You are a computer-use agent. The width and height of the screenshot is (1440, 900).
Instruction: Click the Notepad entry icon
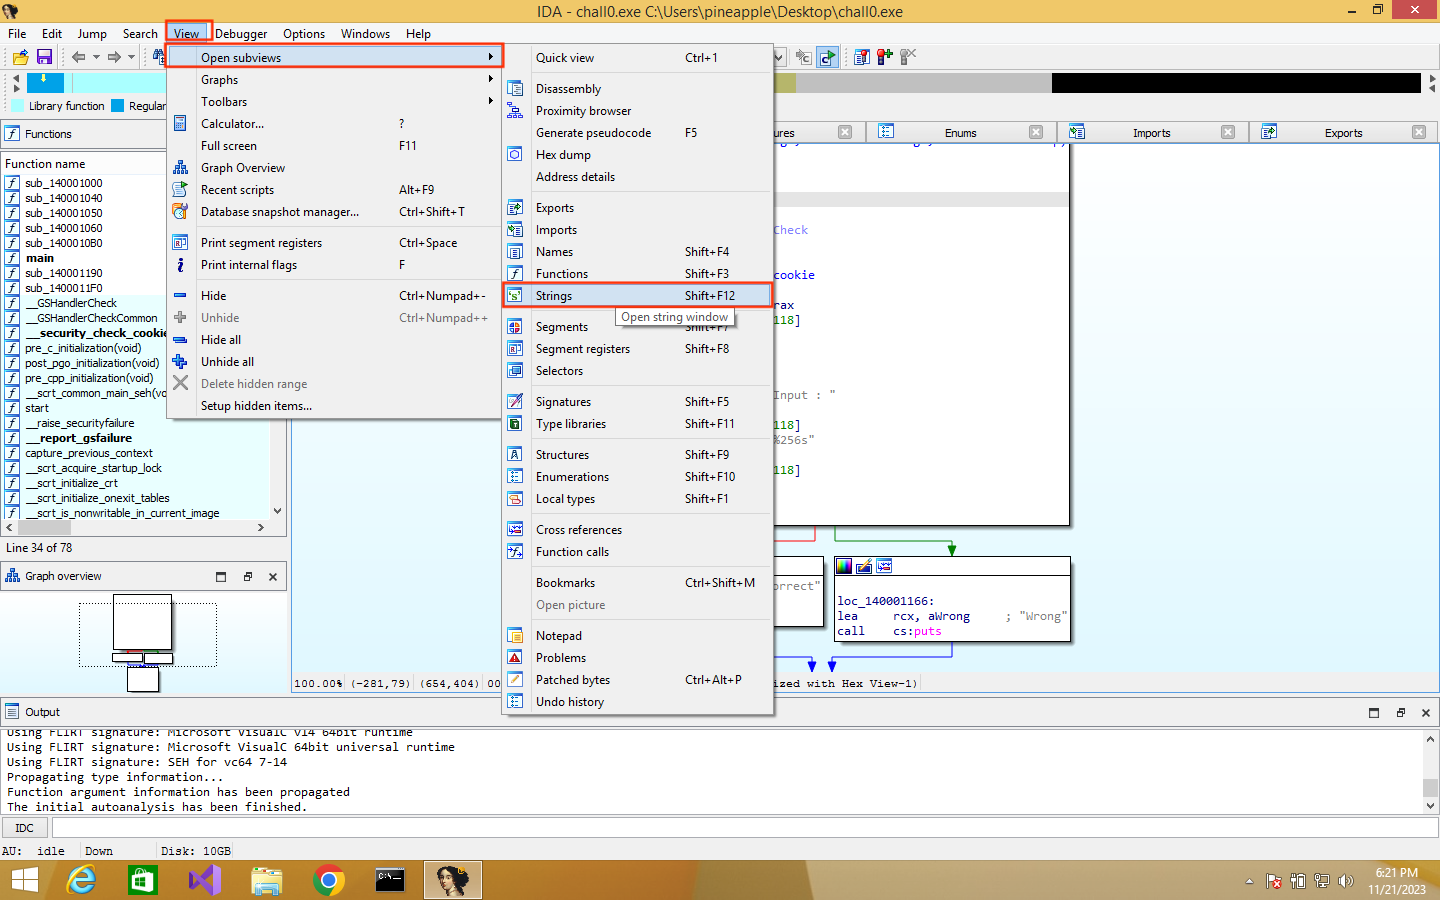point(515,635)
